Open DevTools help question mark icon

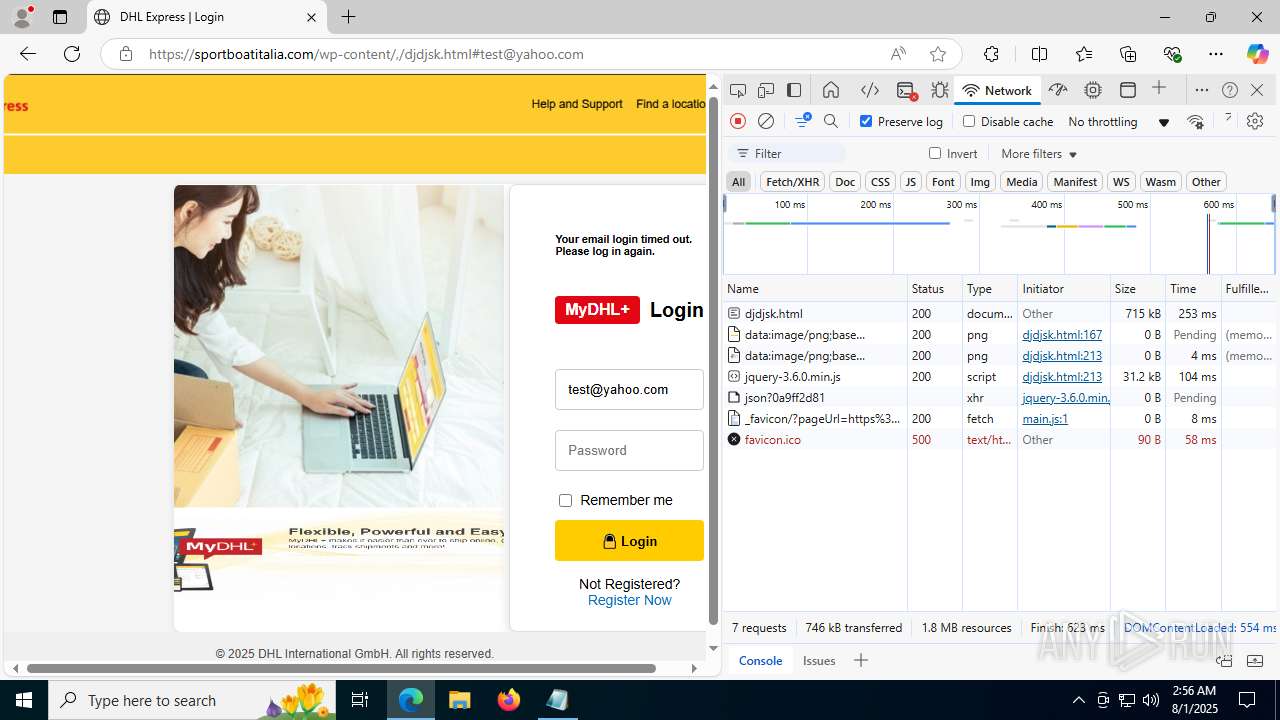(x=1230, y=90)
